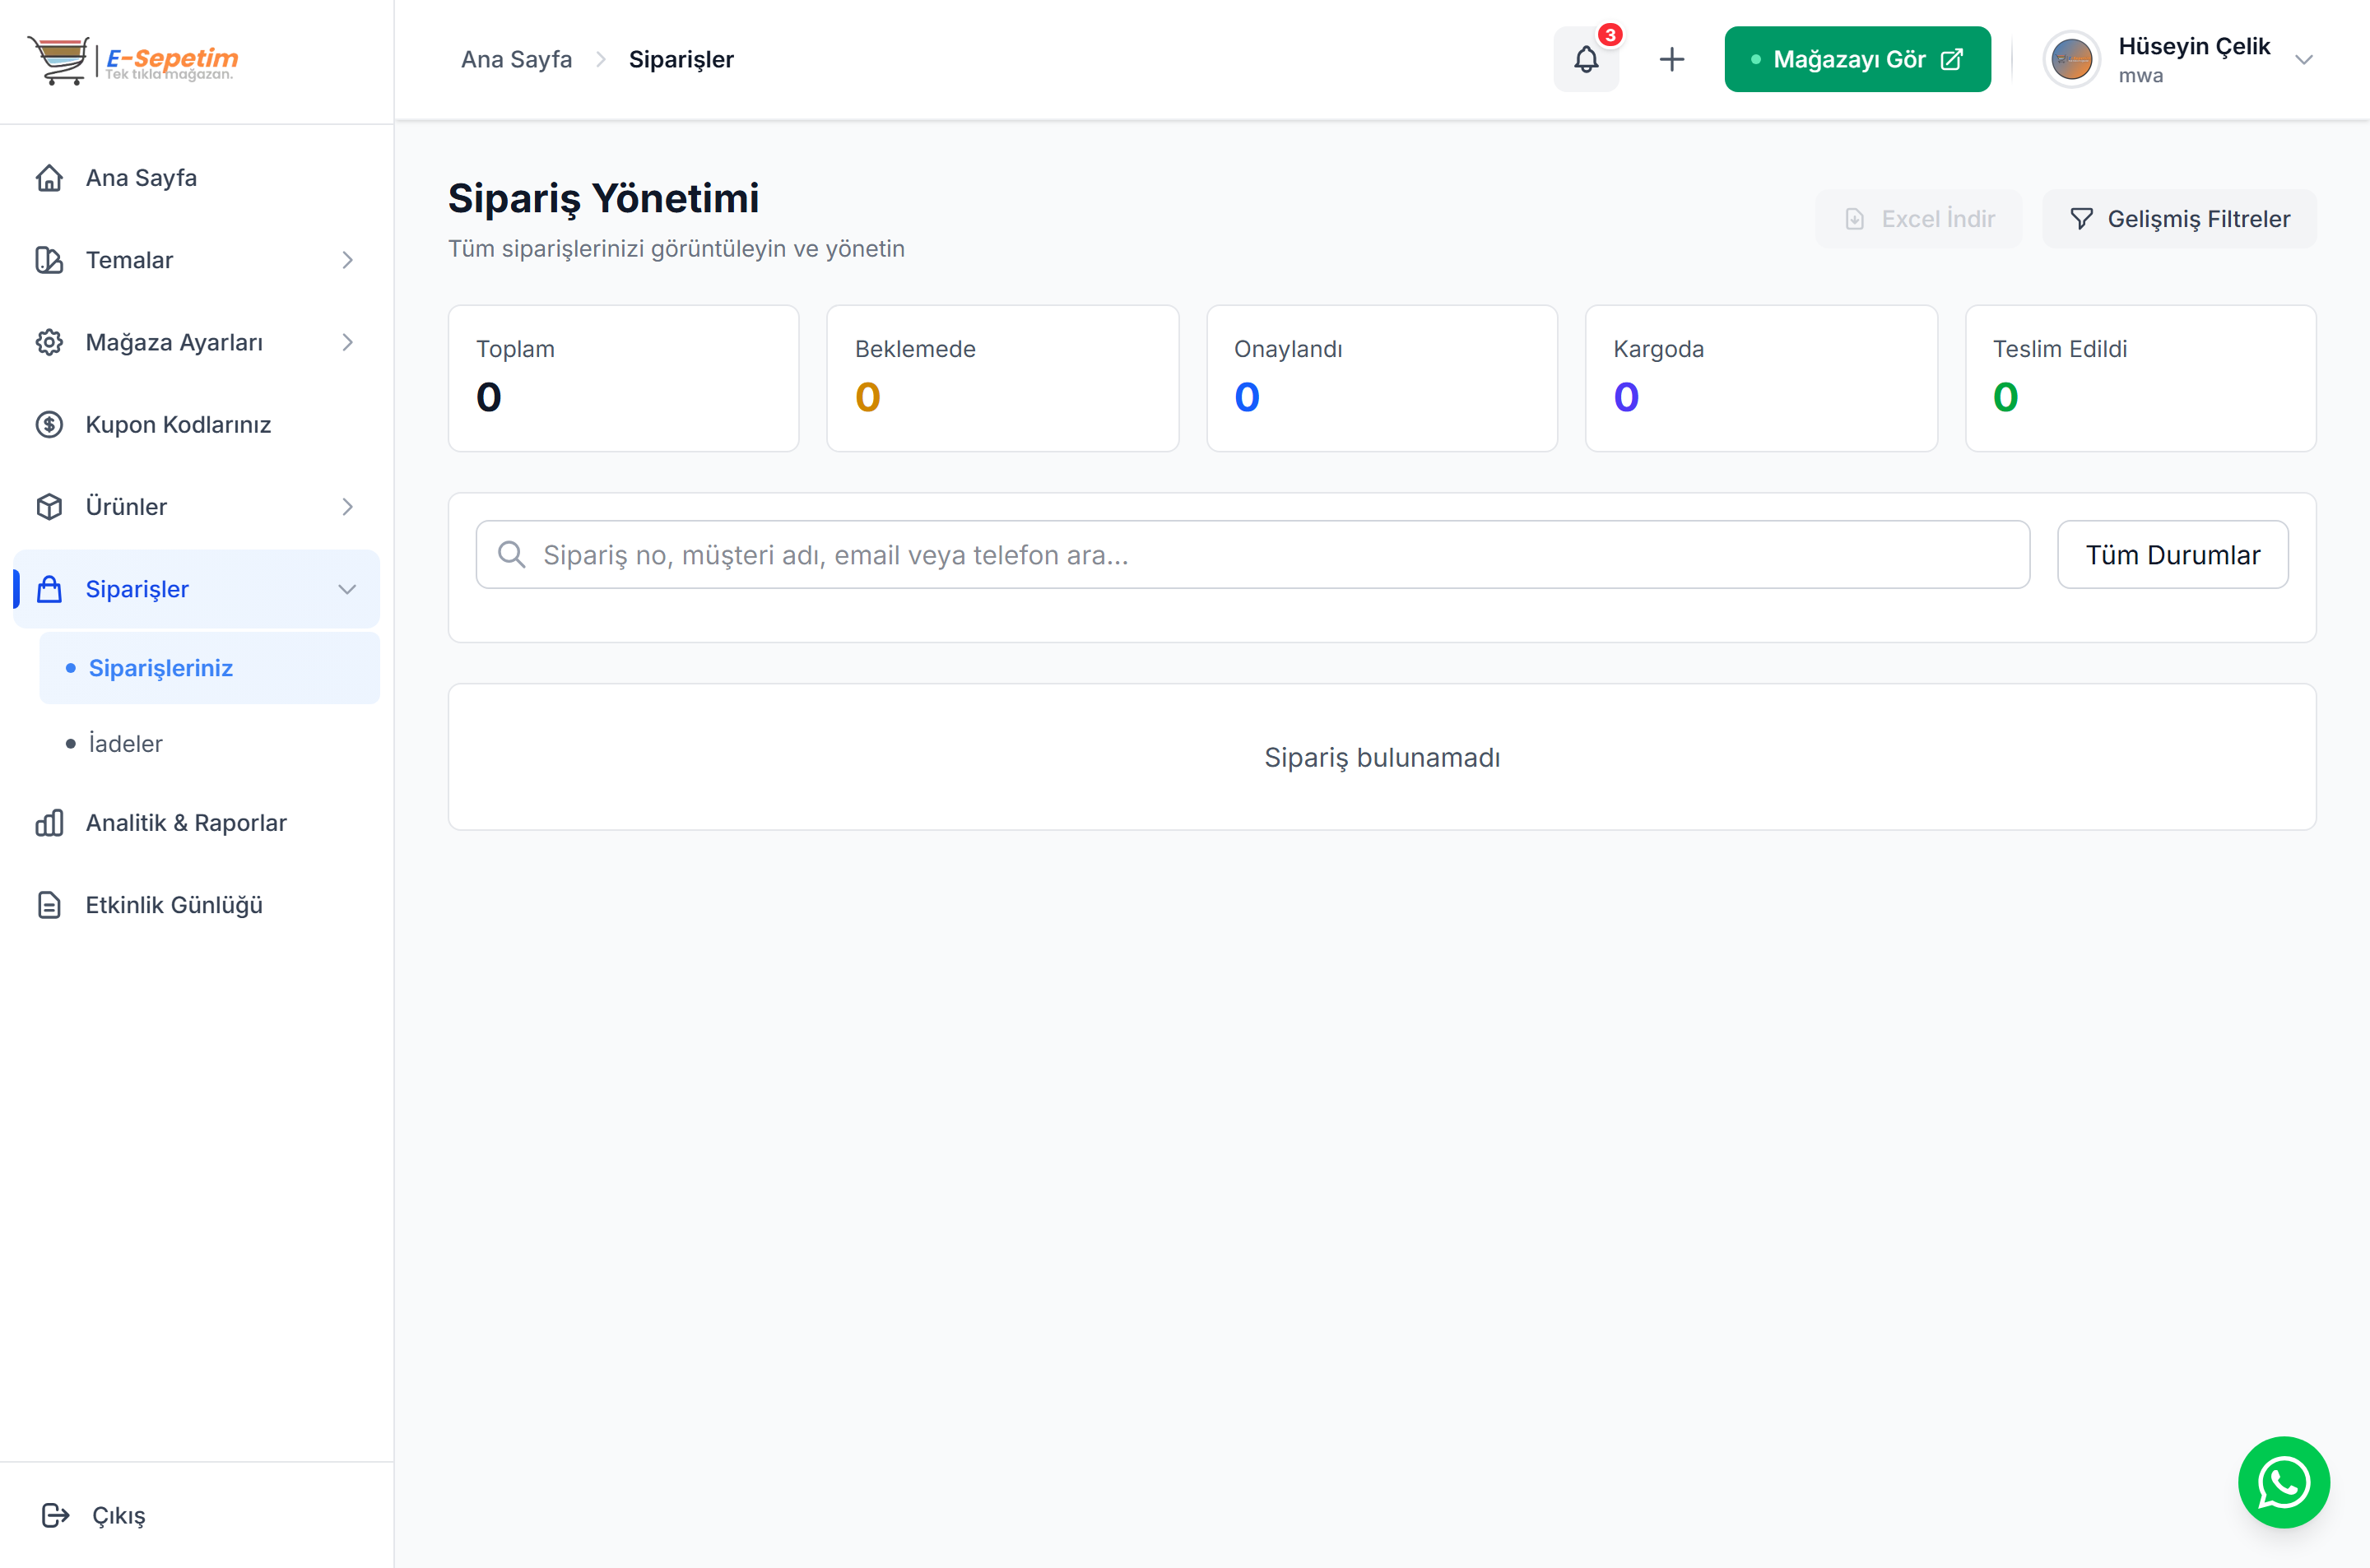2370x1568 pixels.
Task: Click the magnifier icon in search box
Action: [511, 554]
